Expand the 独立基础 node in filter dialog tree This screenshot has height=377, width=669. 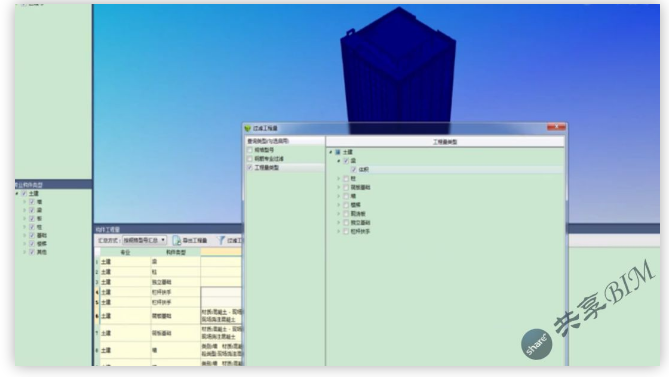pyautogui.click(x=339, y=223)
